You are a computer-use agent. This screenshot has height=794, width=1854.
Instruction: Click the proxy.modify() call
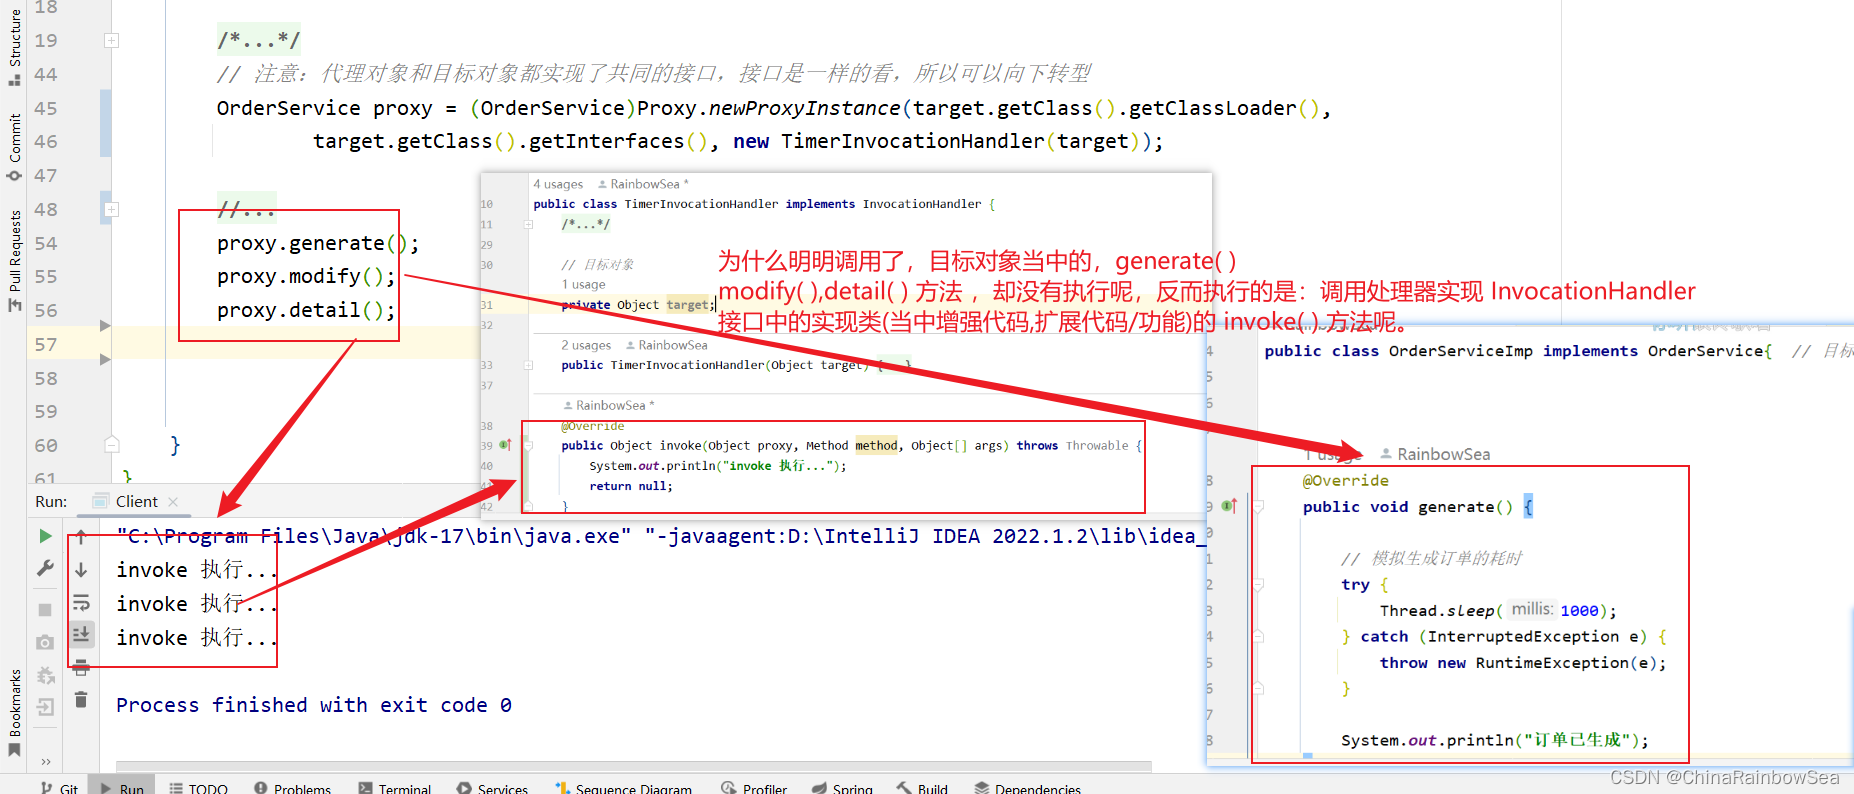point(306,276)
